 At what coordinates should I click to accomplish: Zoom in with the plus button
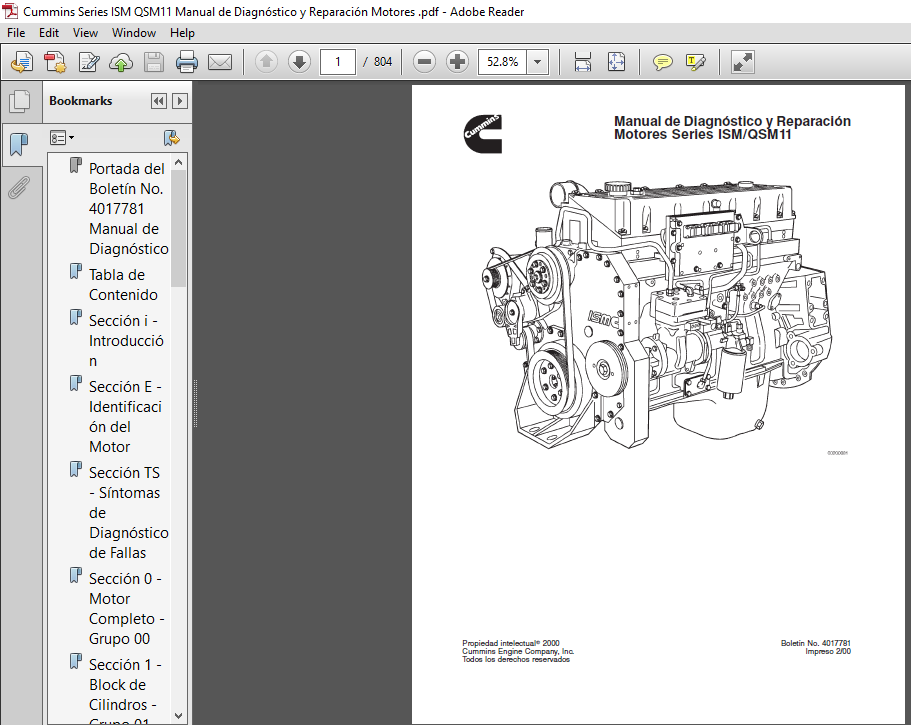click(x=457, y=62)
